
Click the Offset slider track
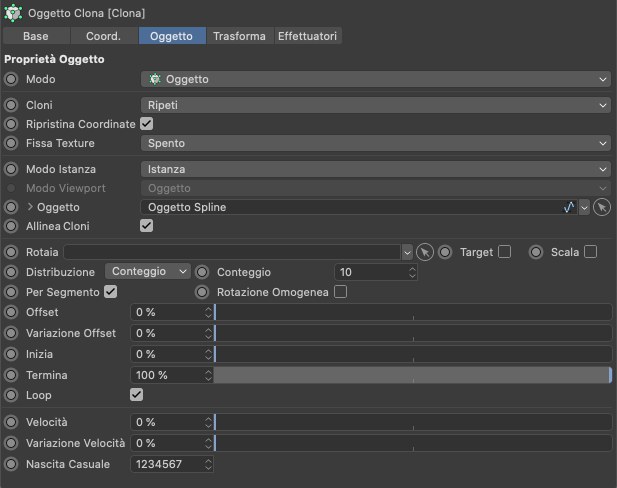coord(413,312)
